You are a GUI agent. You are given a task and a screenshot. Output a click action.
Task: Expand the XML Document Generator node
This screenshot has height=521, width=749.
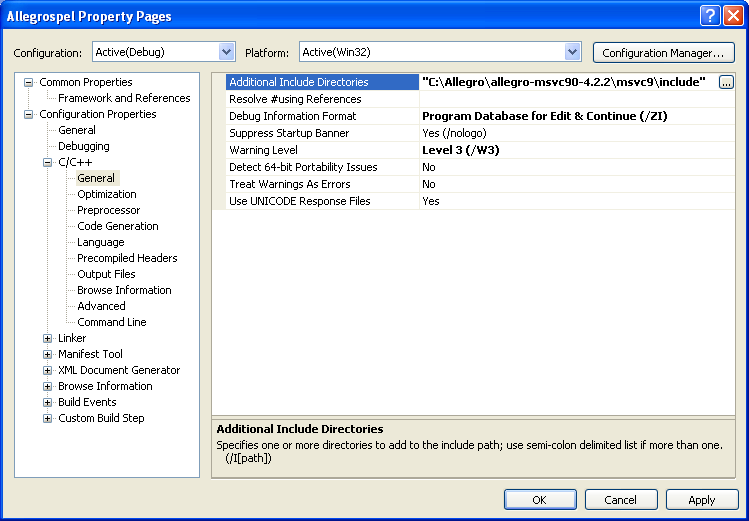[47, 370]
